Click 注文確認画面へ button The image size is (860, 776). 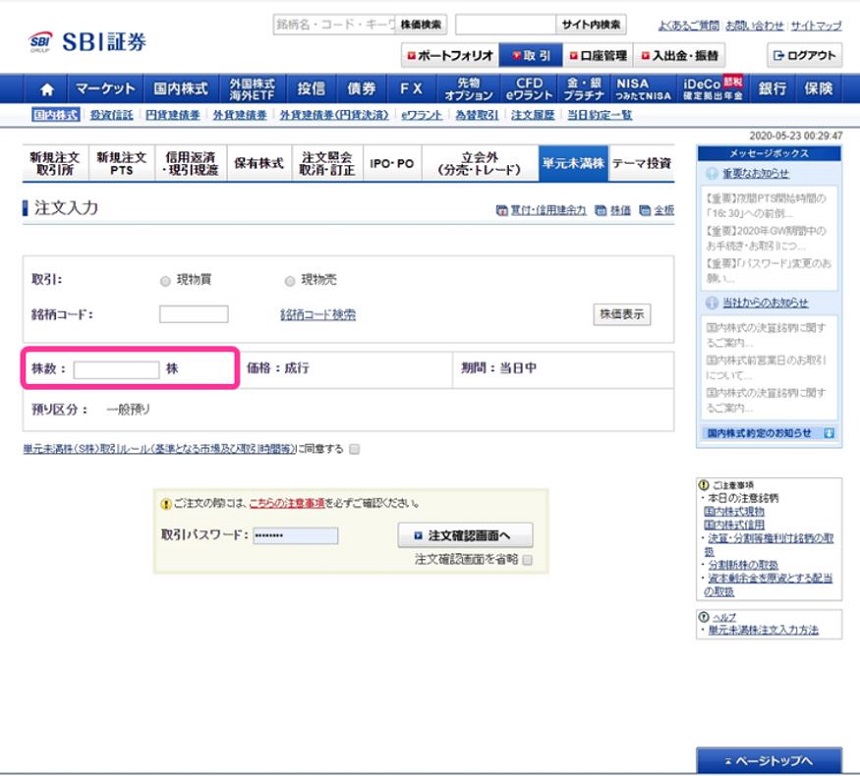tap(465, 535)
